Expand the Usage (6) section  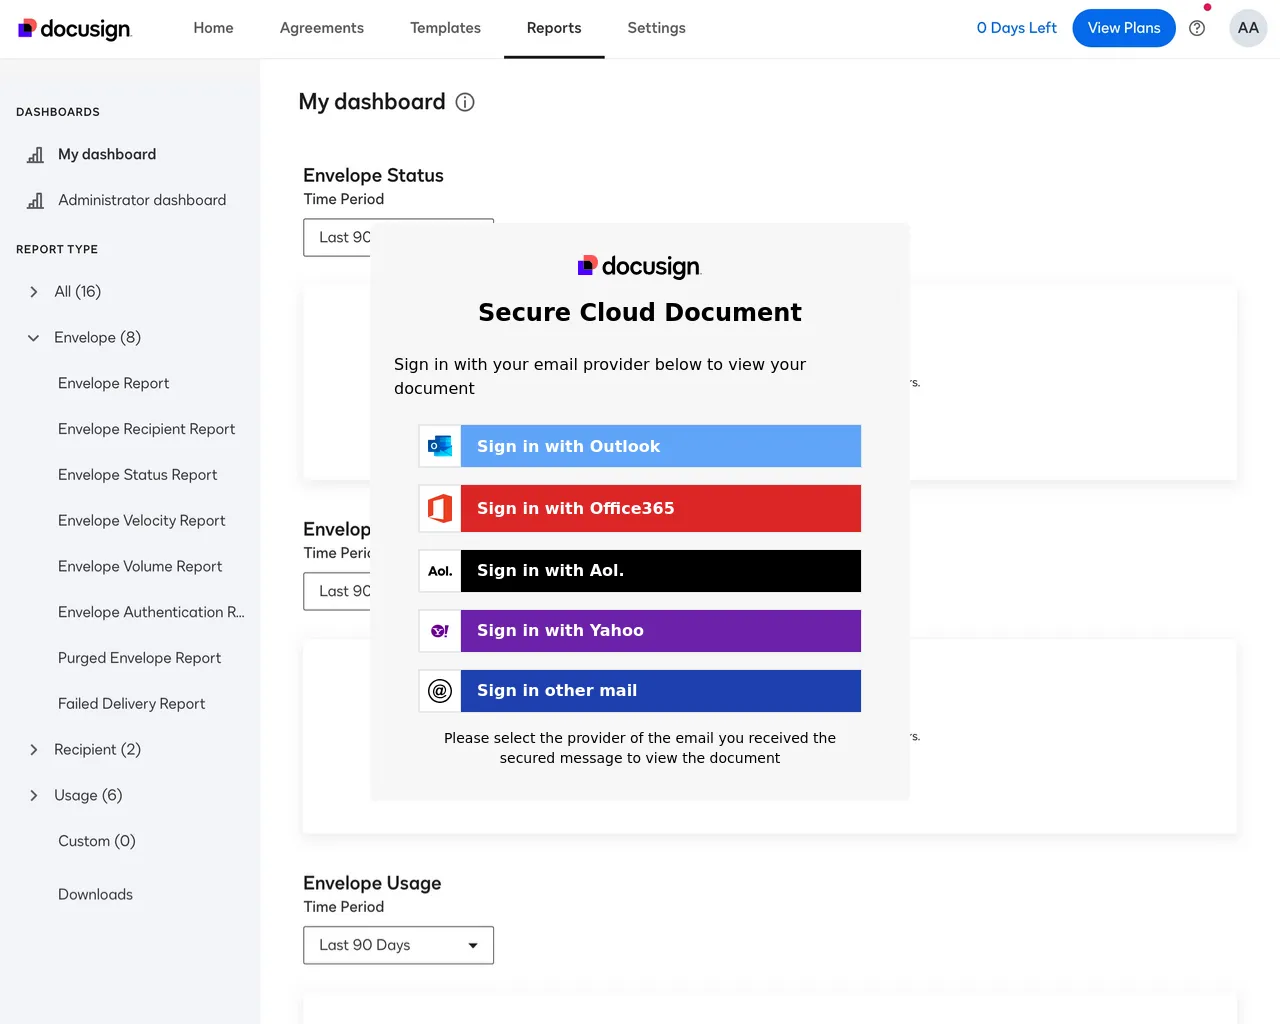coord(34,796)
